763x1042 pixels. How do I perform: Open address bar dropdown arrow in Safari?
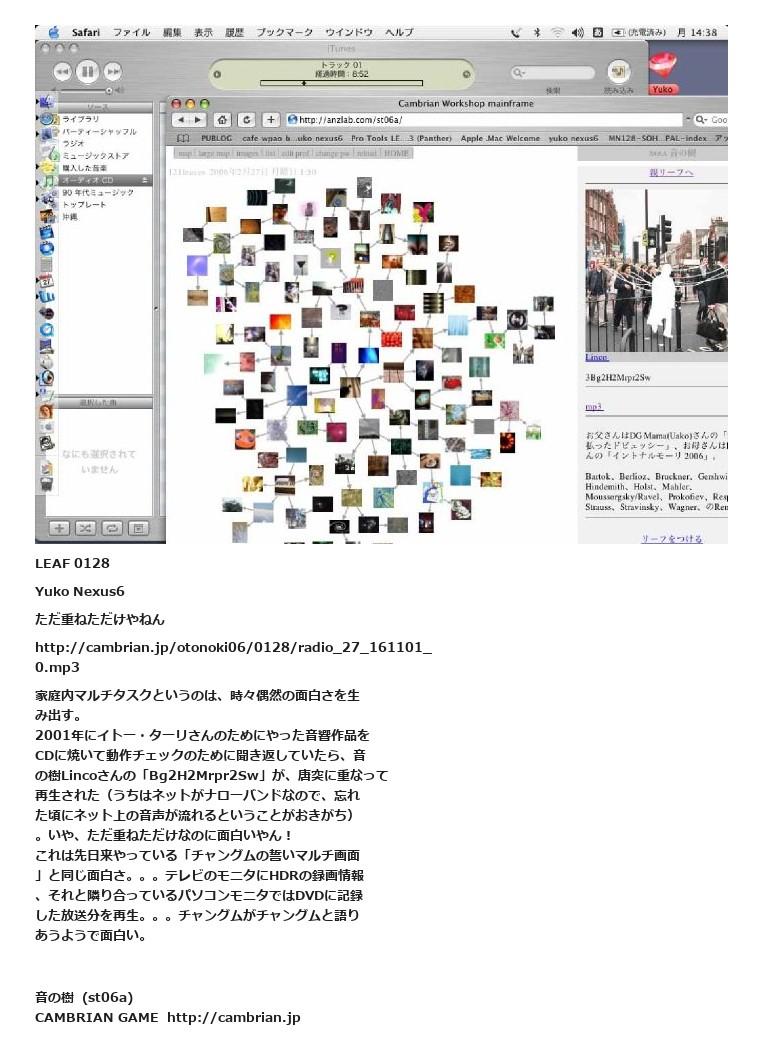[687, 120]
